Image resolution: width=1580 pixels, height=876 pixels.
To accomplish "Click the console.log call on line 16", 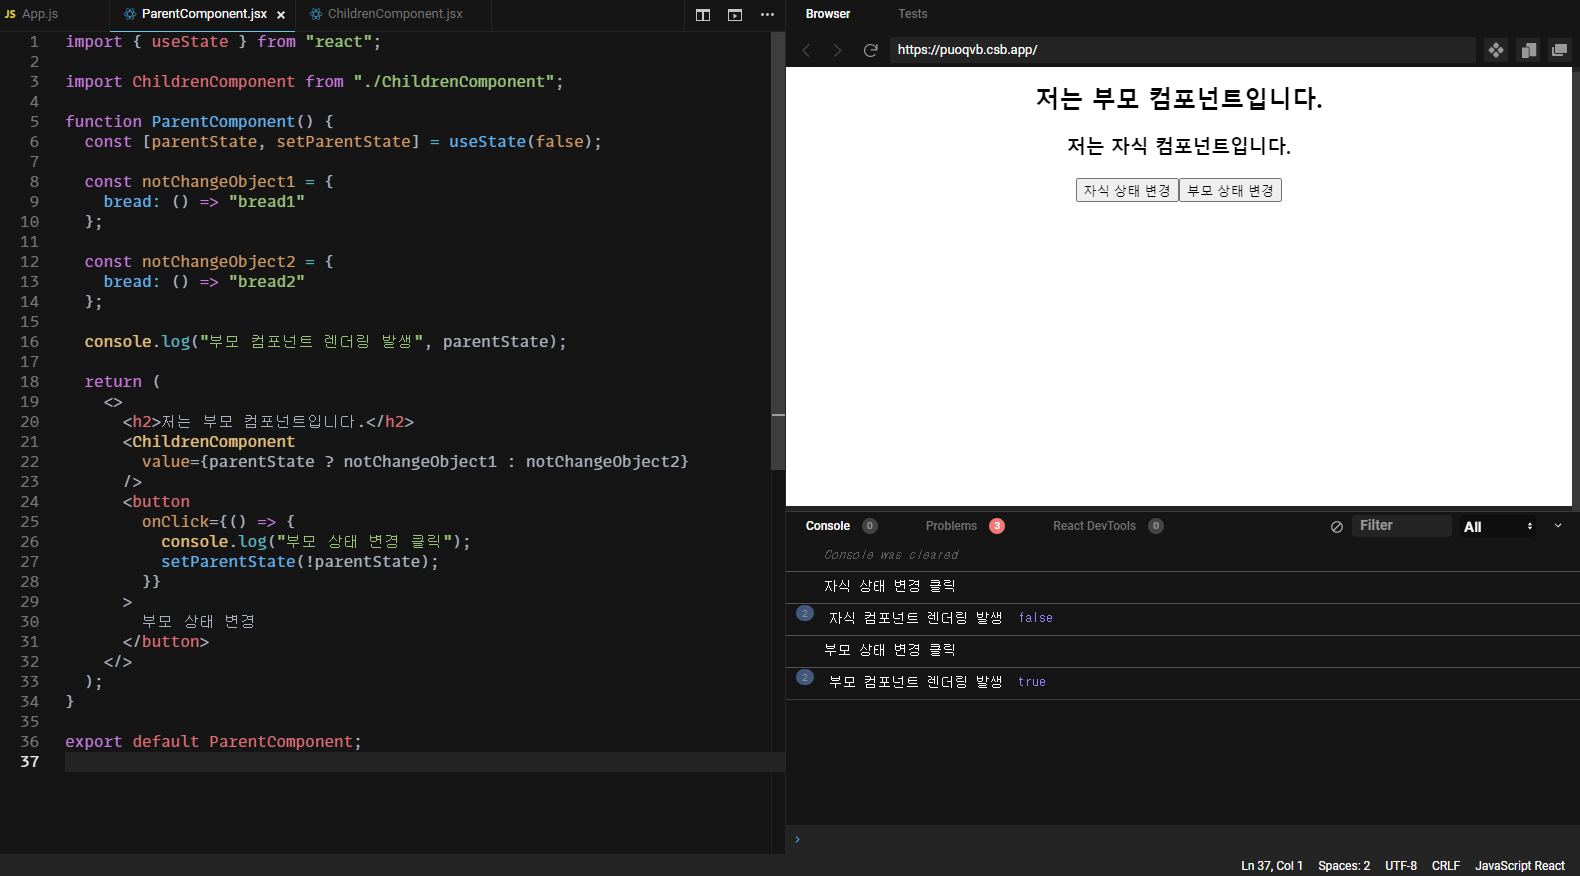I will 325,342.
